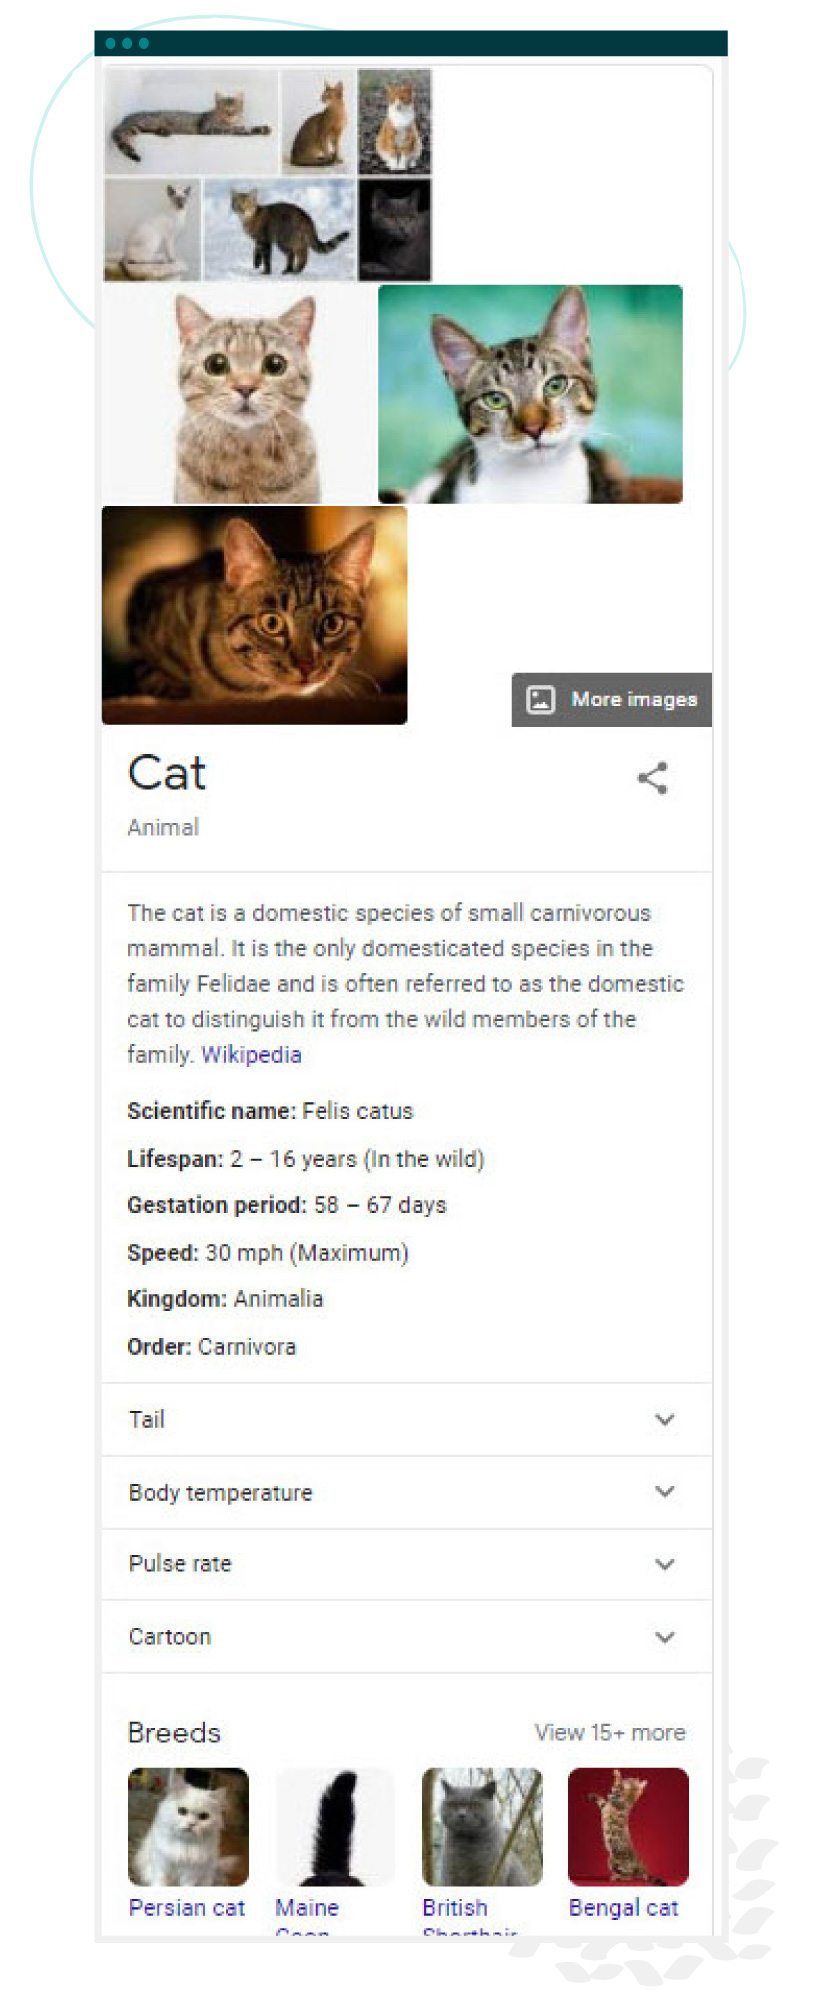Select the Persian cat thumbnail

tap(188, 1827)
